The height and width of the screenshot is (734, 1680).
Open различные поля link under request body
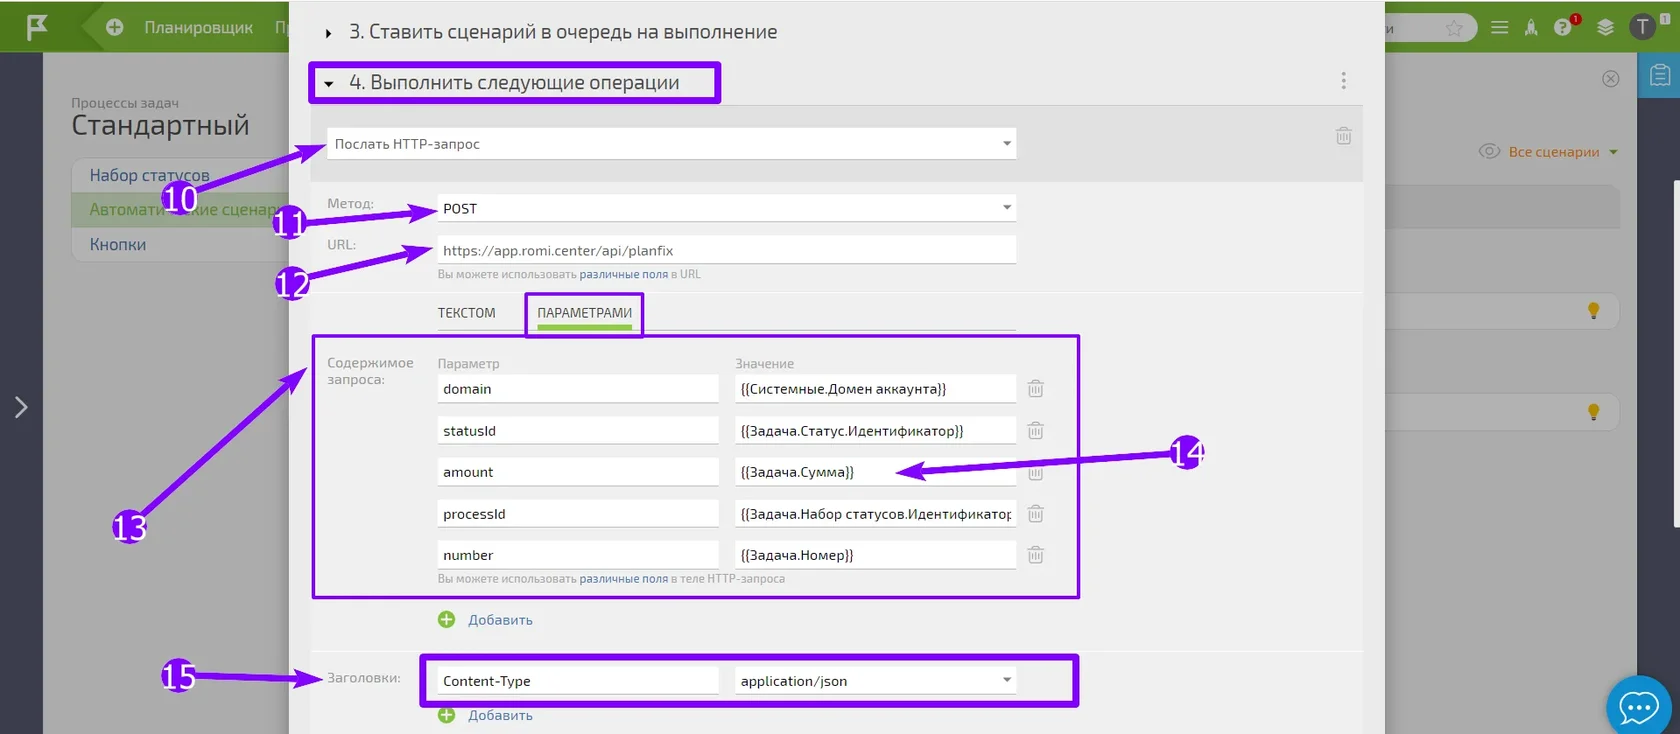pyautogui.click(x=624, y=579)
